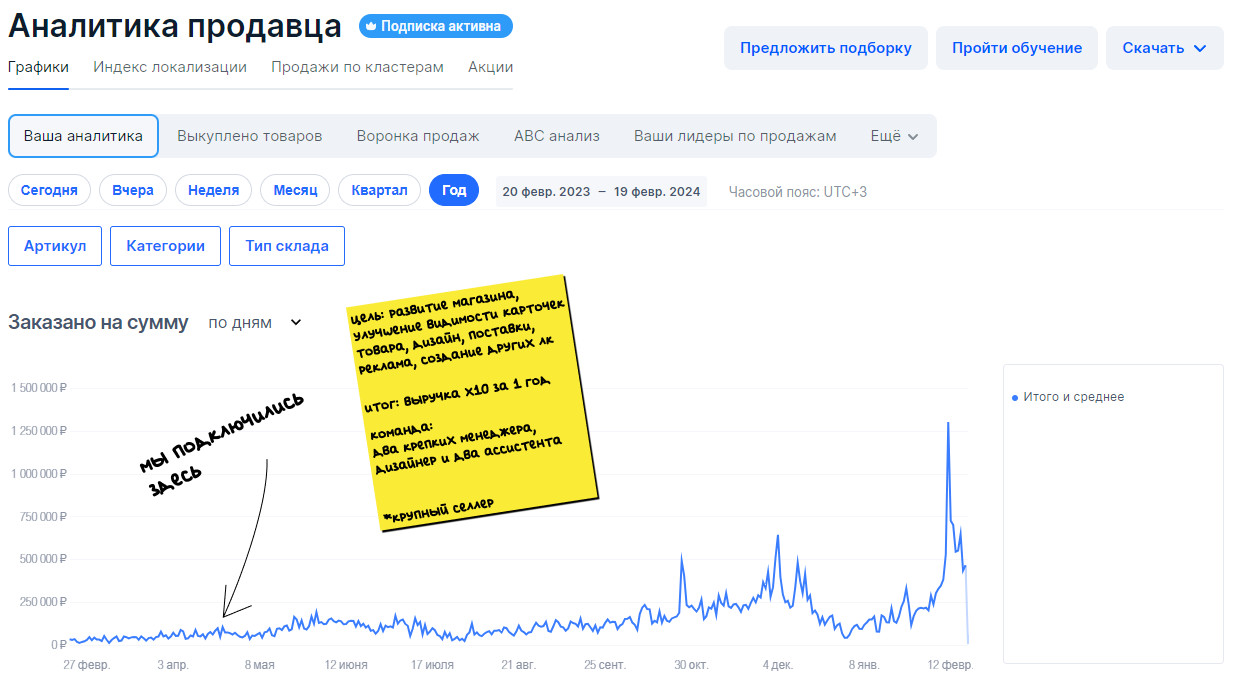The height and width of the screenshot is (694, 1238).
Task: Select the Выкуплено товаров section
Action: (x=249, y=136)
